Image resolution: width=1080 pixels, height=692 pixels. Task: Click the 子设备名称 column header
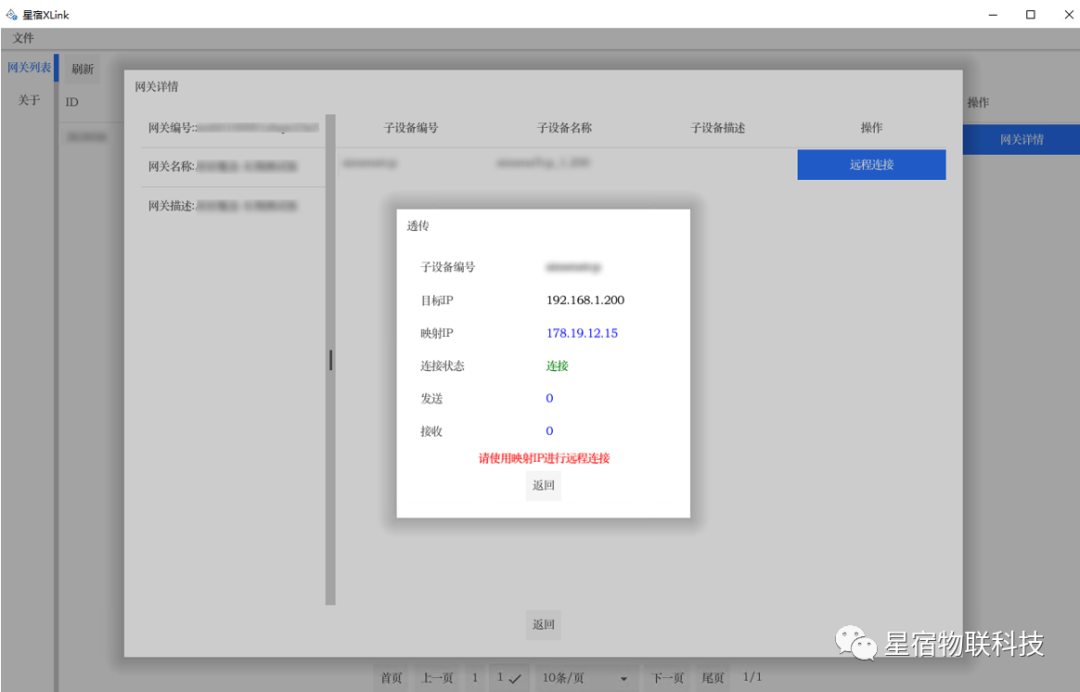564,128
